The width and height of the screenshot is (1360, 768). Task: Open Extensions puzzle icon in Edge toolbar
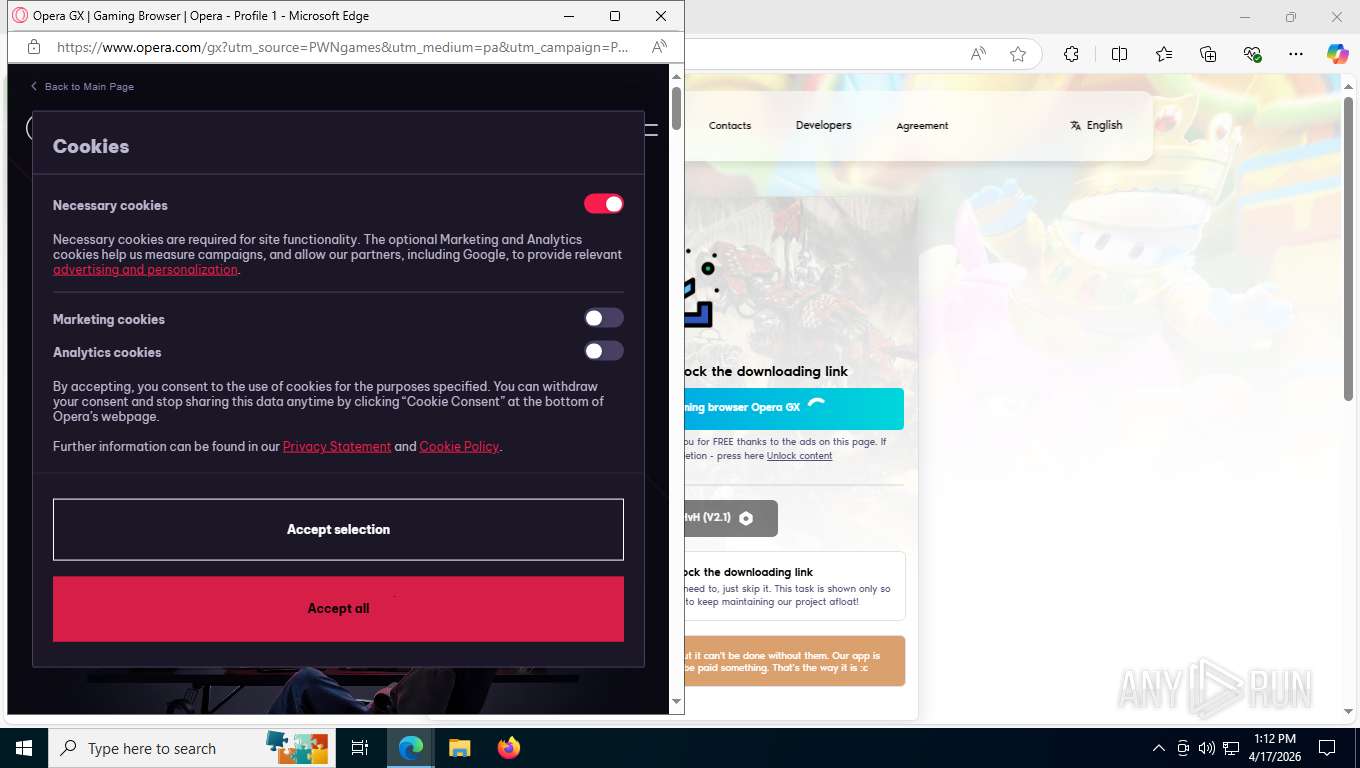click(x=1071, y=54)
